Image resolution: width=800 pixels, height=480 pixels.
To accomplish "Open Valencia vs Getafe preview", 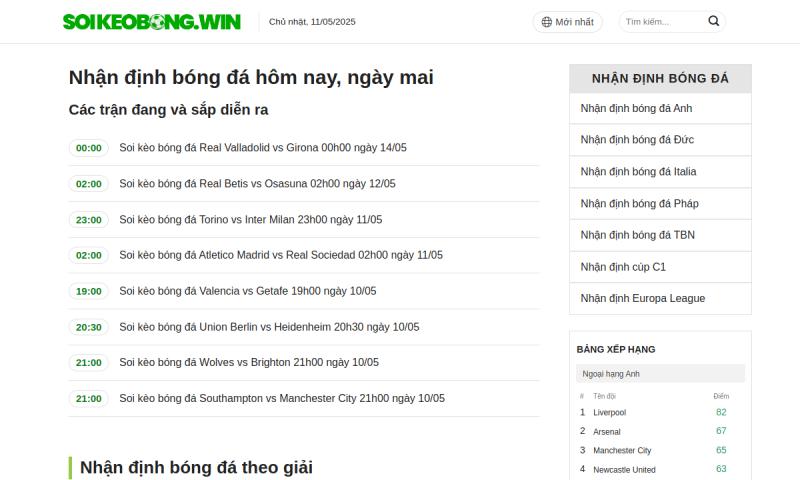I will pyautogui.click(x=247, y=291).
